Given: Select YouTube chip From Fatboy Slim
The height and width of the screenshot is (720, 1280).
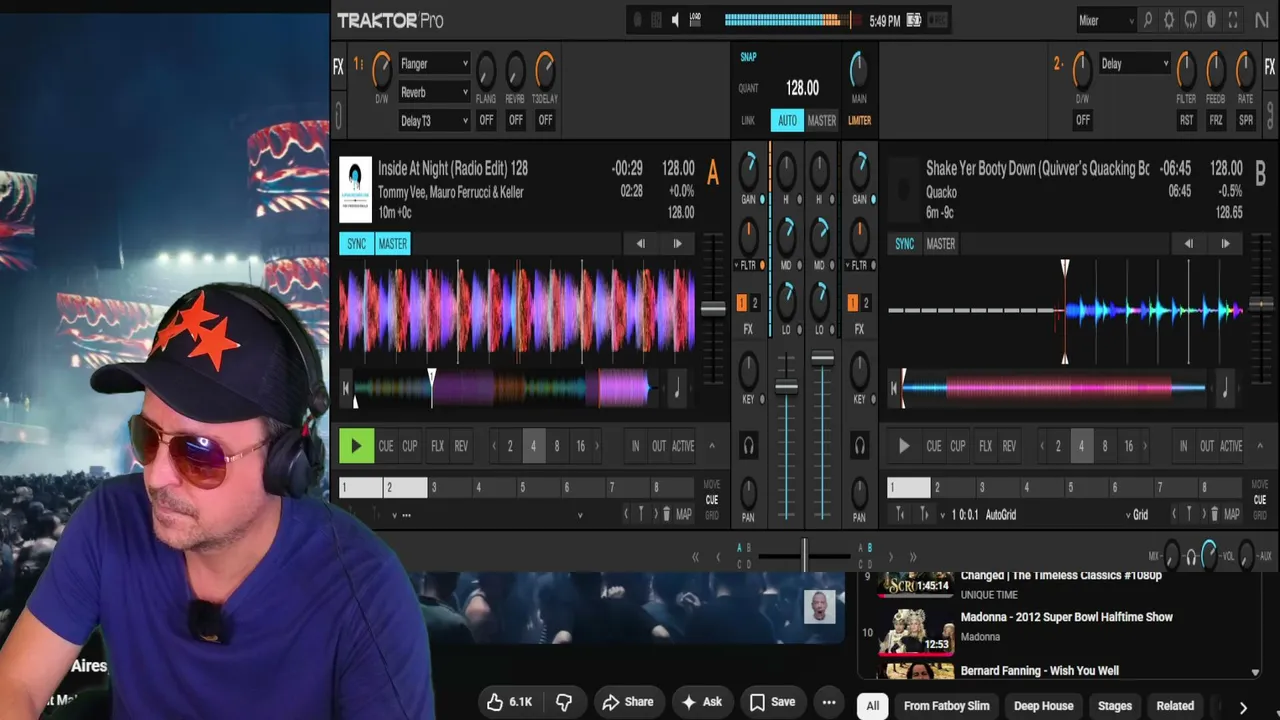Looking at the screenshot, I should point(947,706).
